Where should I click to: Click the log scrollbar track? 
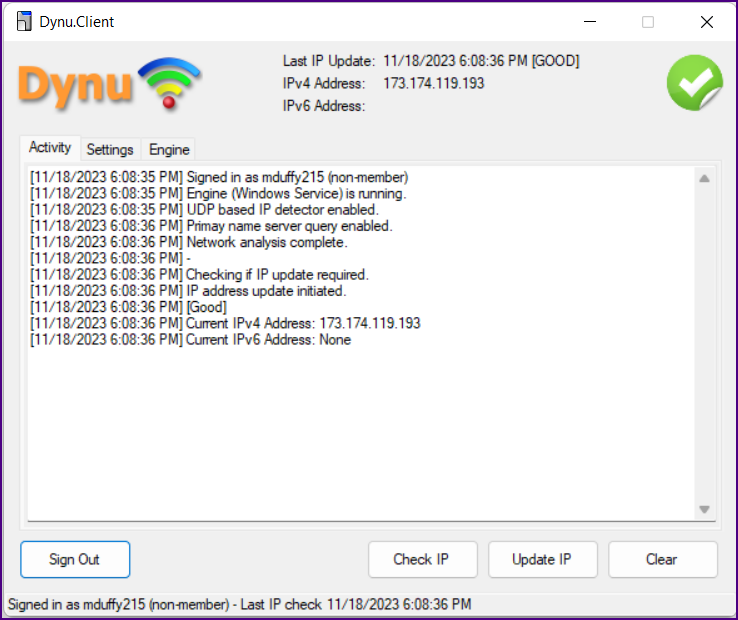[704, 344]
